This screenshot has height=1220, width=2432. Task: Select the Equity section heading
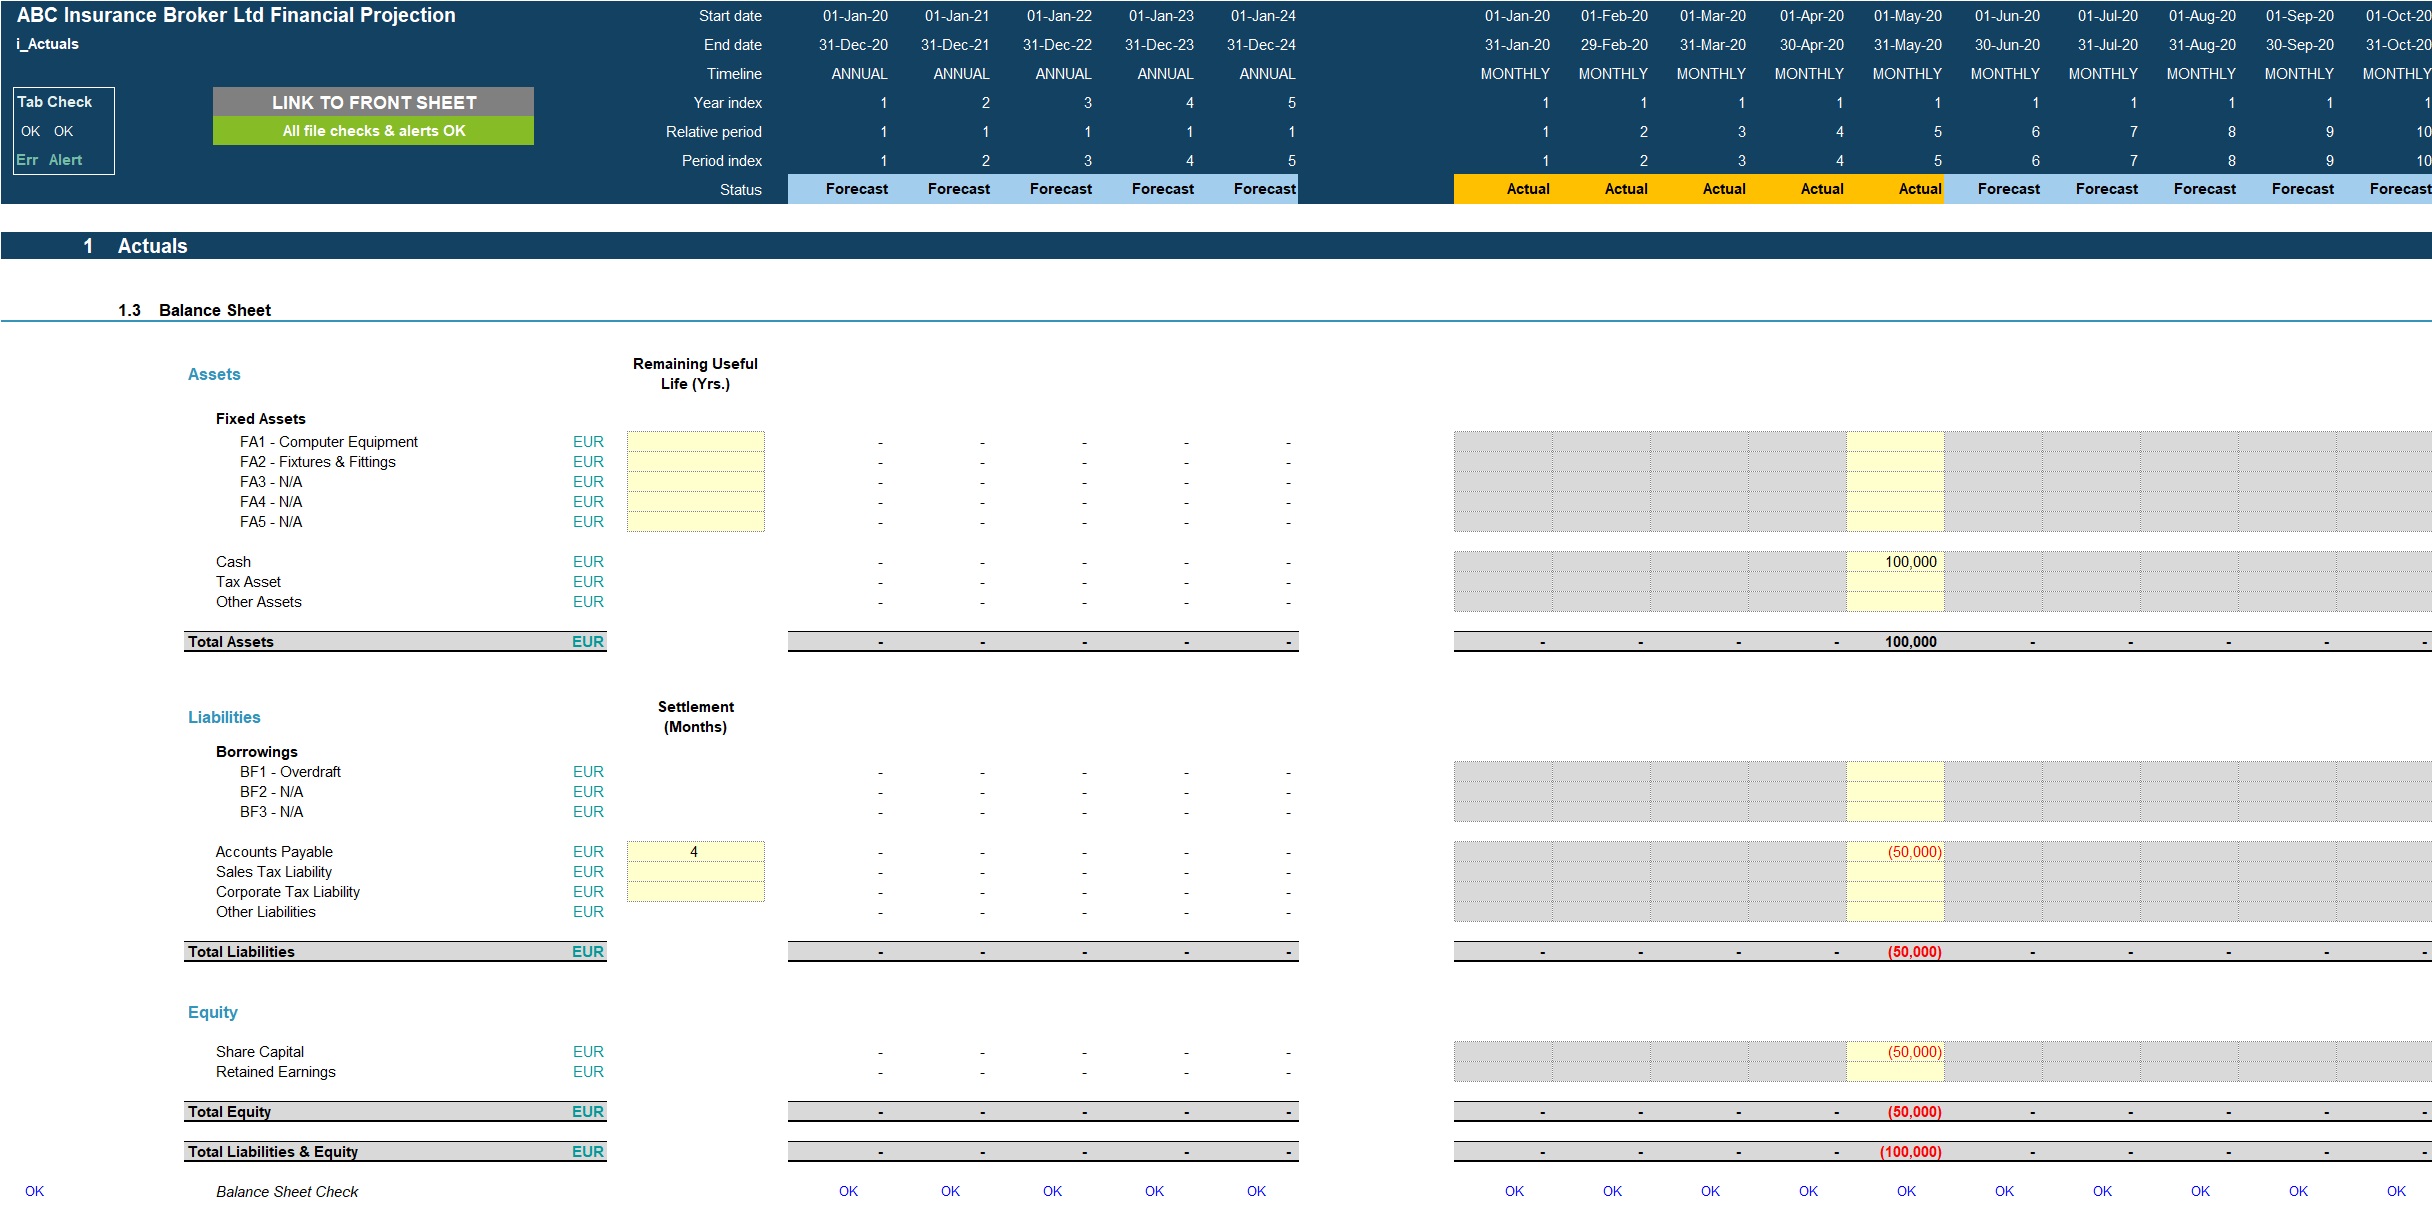[213, 1012]
